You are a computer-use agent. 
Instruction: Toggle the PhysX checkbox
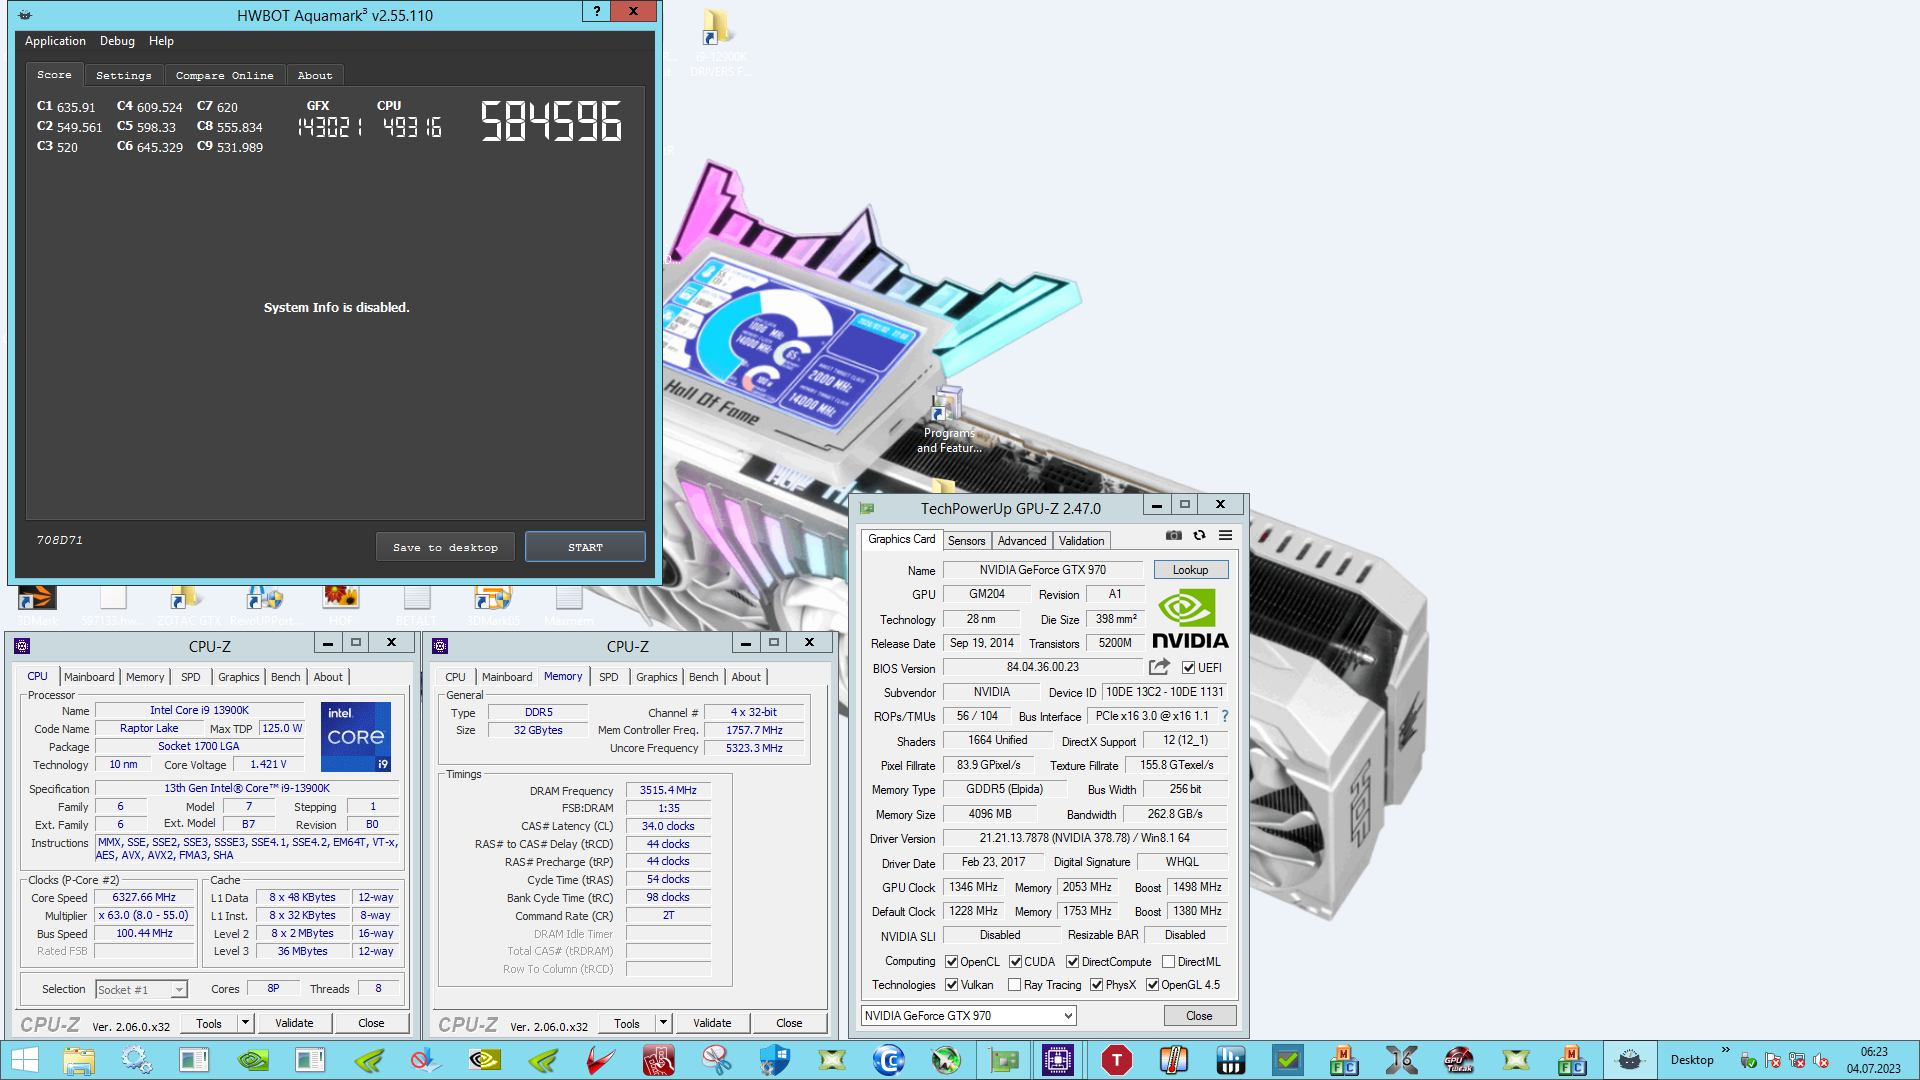click(x=1096, y=985)
